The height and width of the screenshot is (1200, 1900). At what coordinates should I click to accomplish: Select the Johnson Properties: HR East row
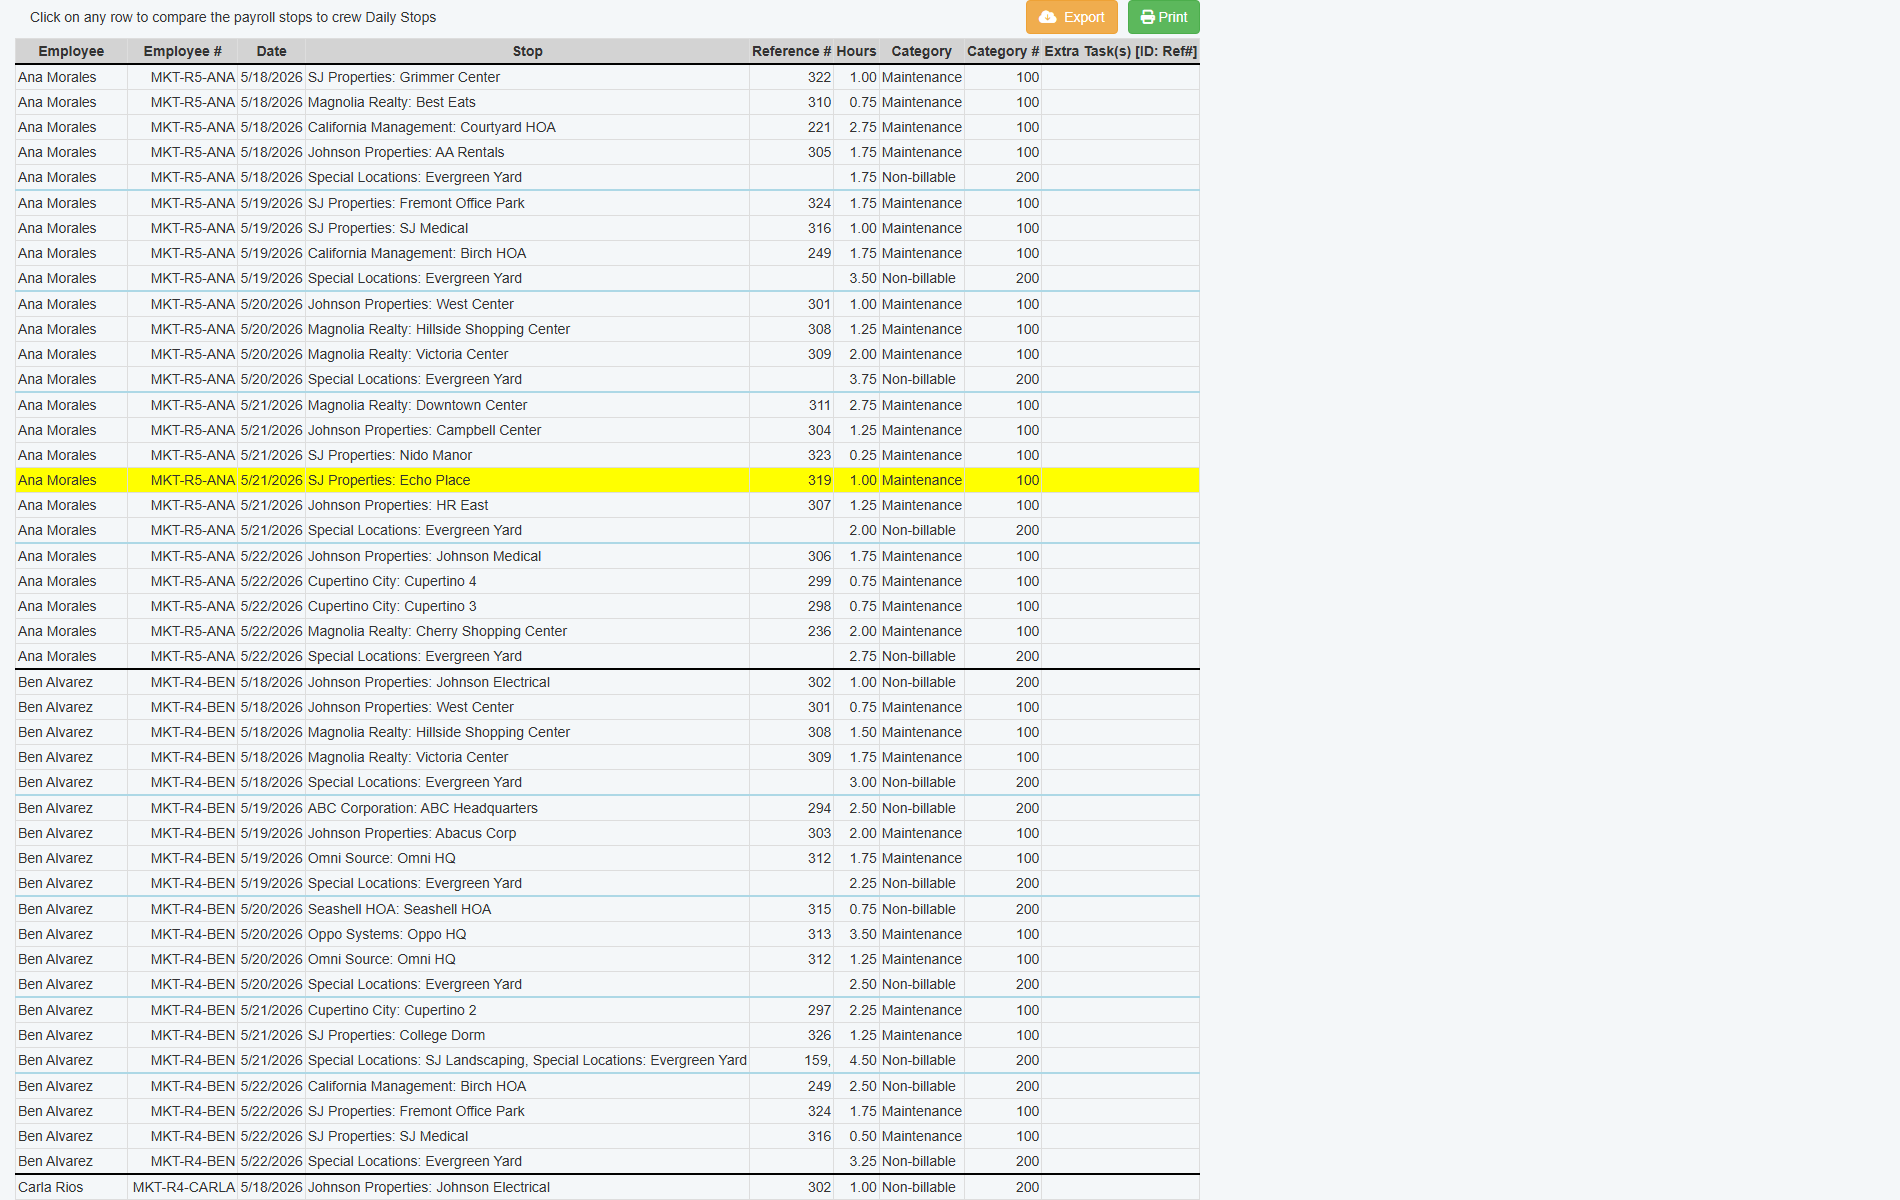[x=607, y=505]
